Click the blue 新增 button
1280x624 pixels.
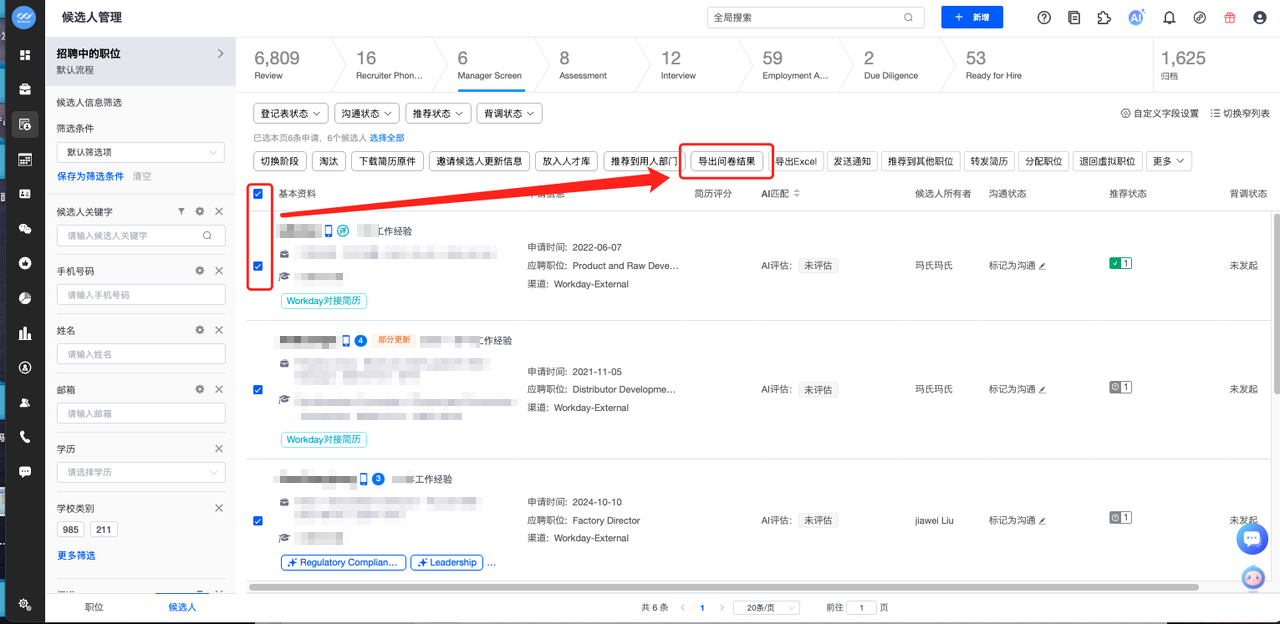[972, 17]
